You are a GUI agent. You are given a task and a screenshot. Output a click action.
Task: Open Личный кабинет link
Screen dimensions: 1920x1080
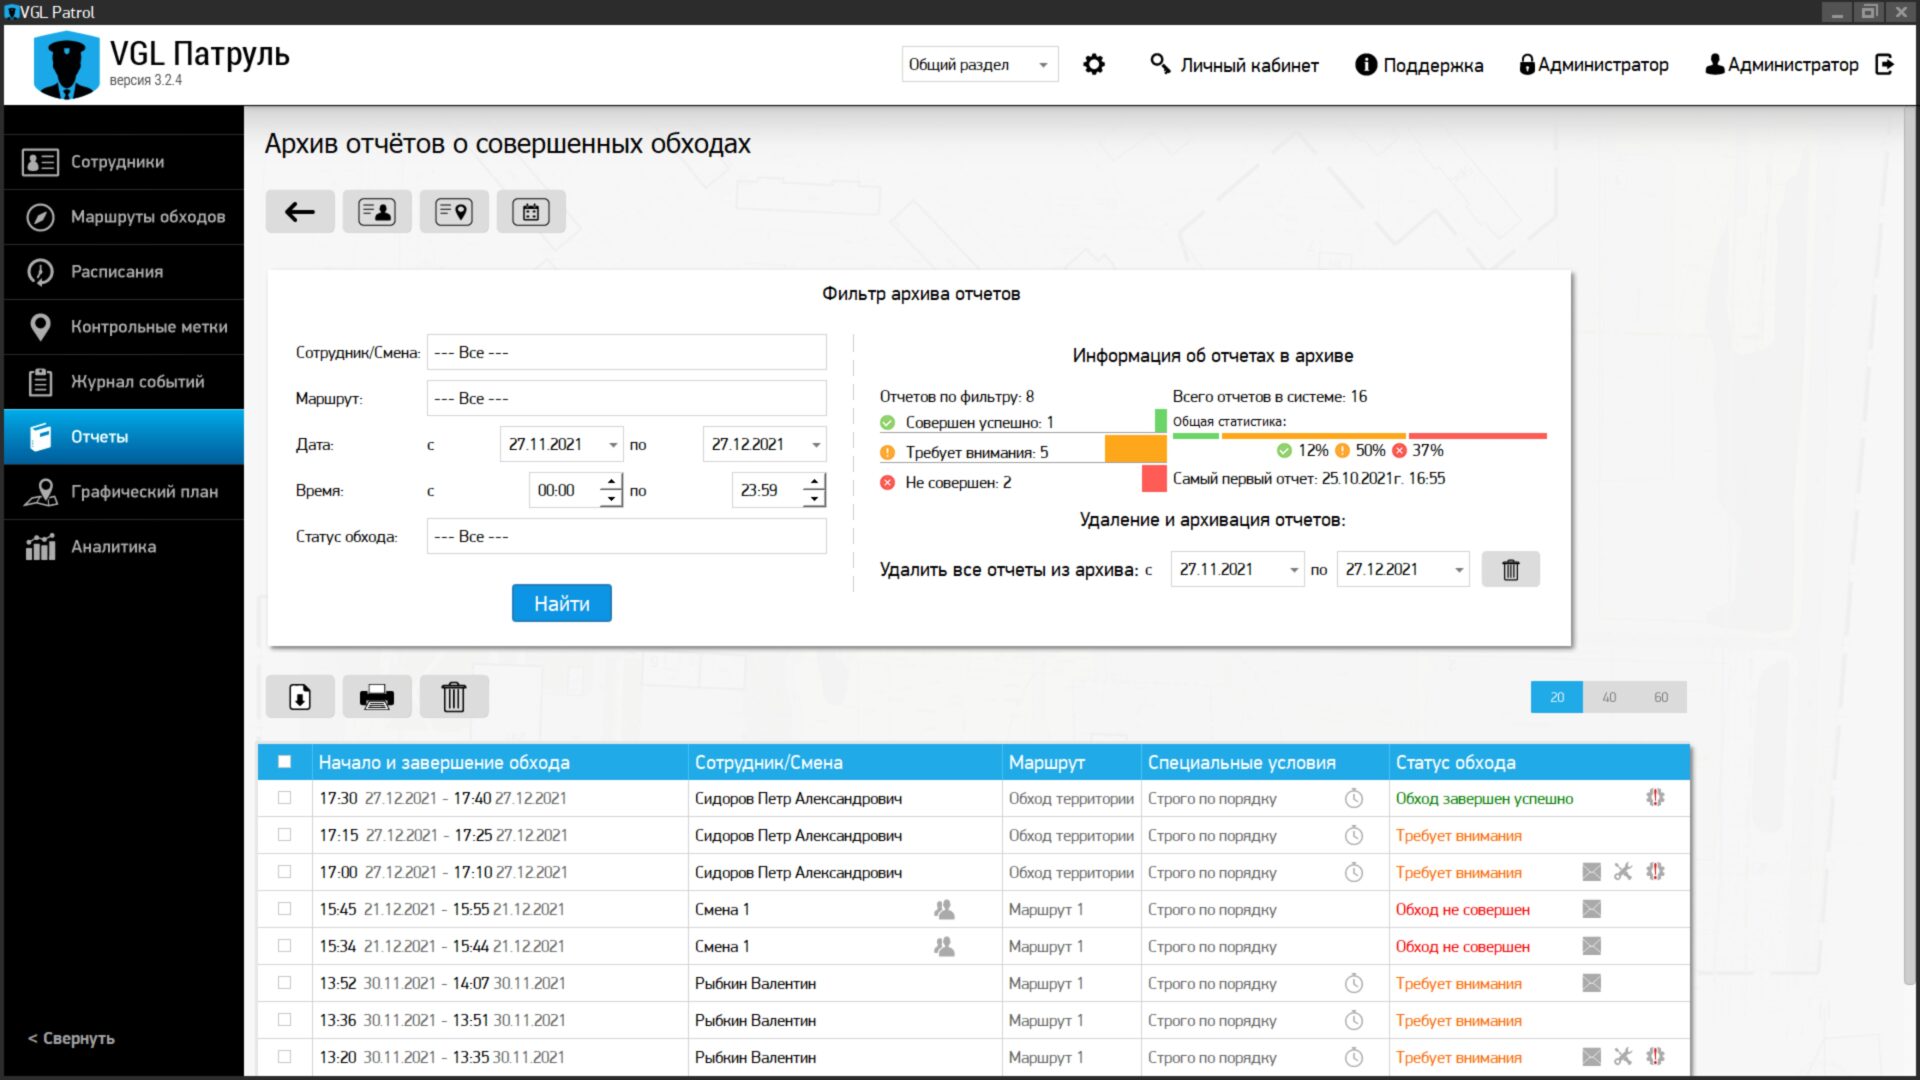(1234, 65)
